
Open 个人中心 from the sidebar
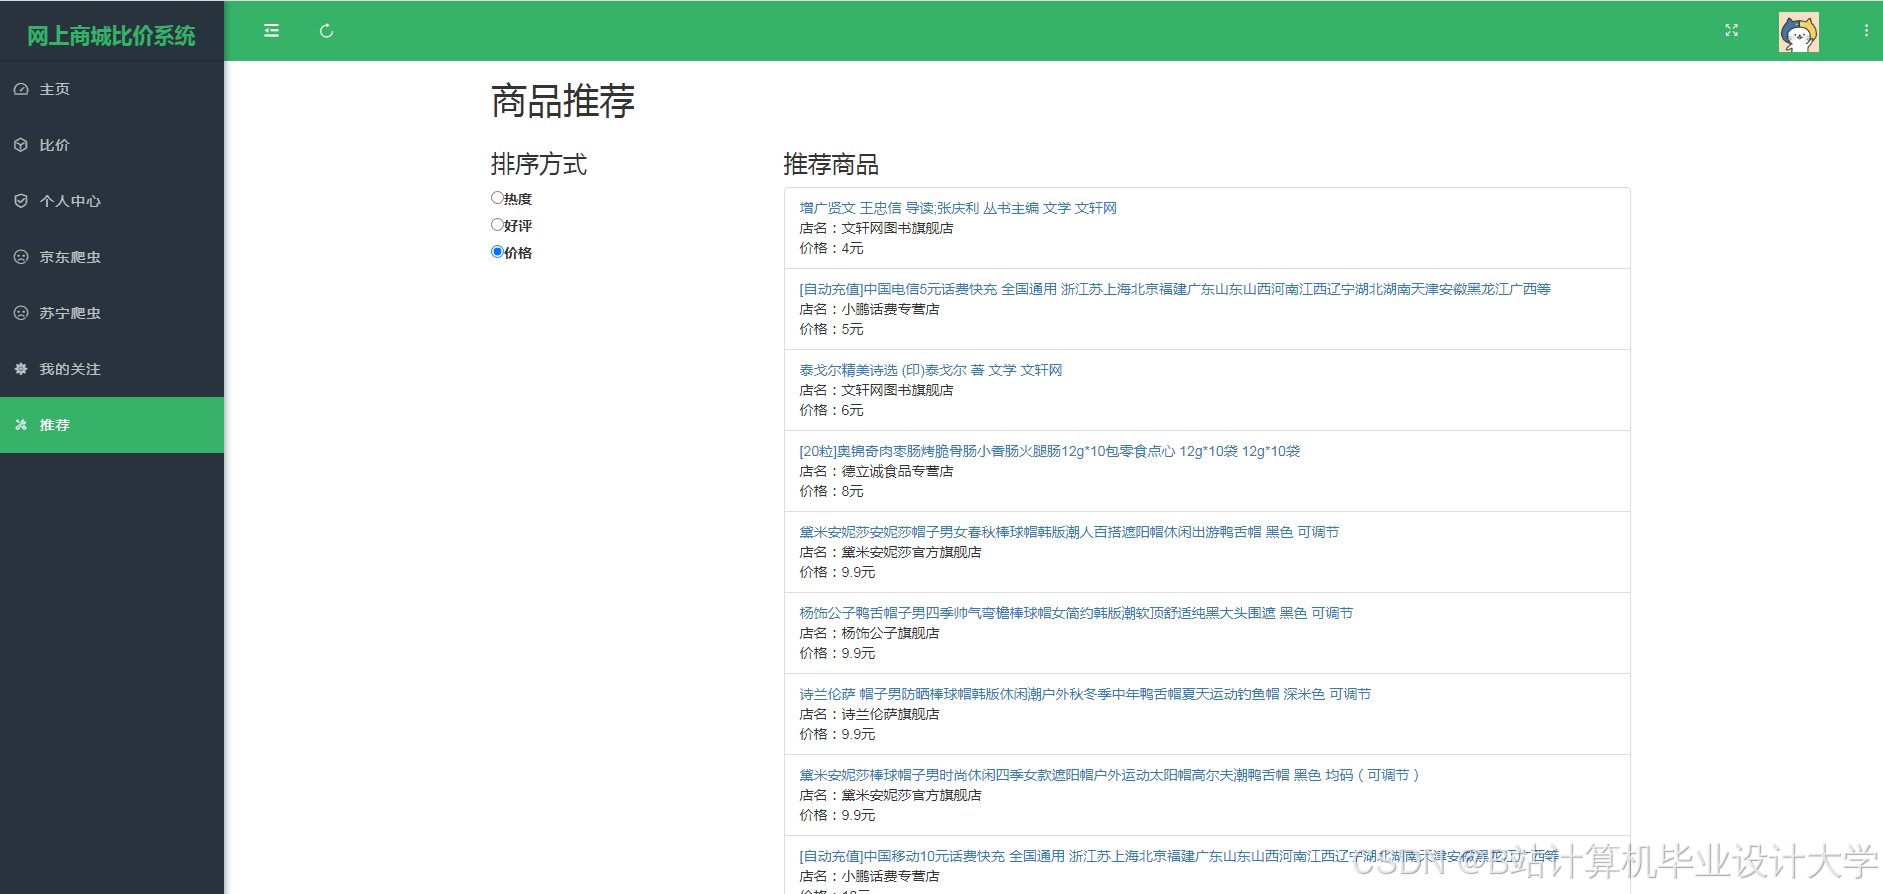click(112, 201)
